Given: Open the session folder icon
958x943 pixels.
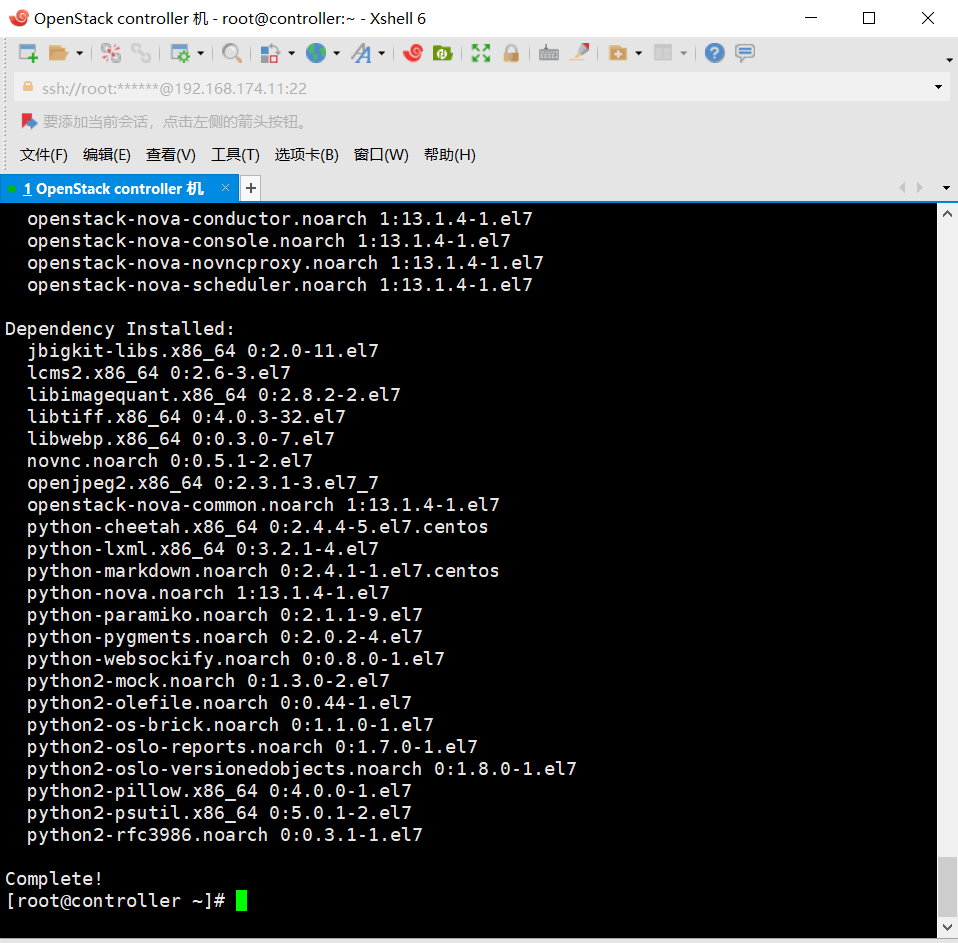Looking at the screenshot, I should pyautogui.click(x=58, y=53).
